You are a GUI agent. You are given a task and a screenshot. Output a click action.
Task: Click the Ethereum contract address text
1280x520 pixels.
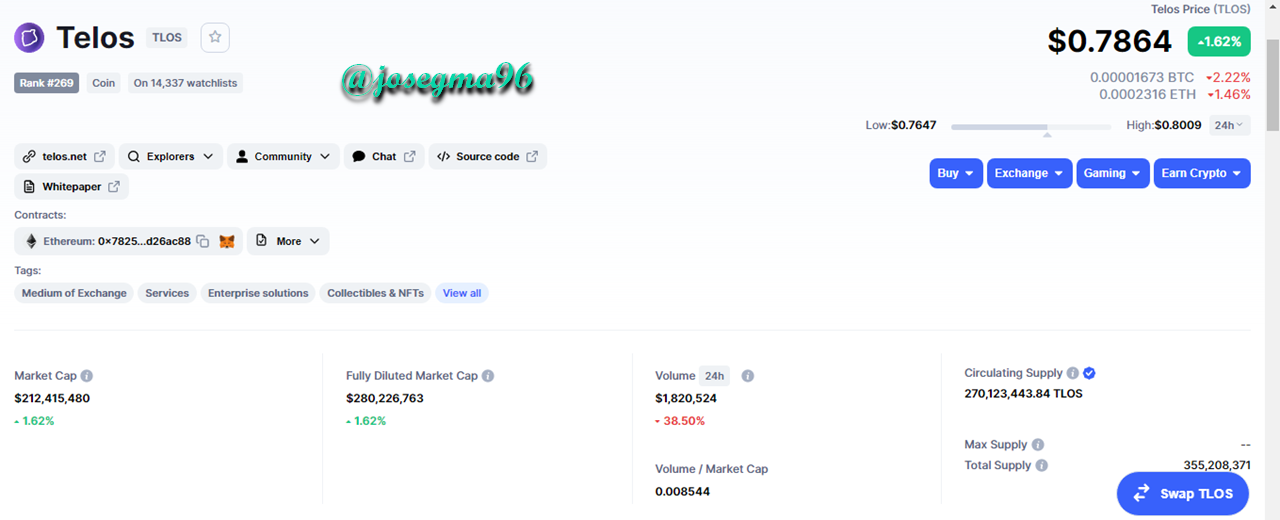pos(144,241)
